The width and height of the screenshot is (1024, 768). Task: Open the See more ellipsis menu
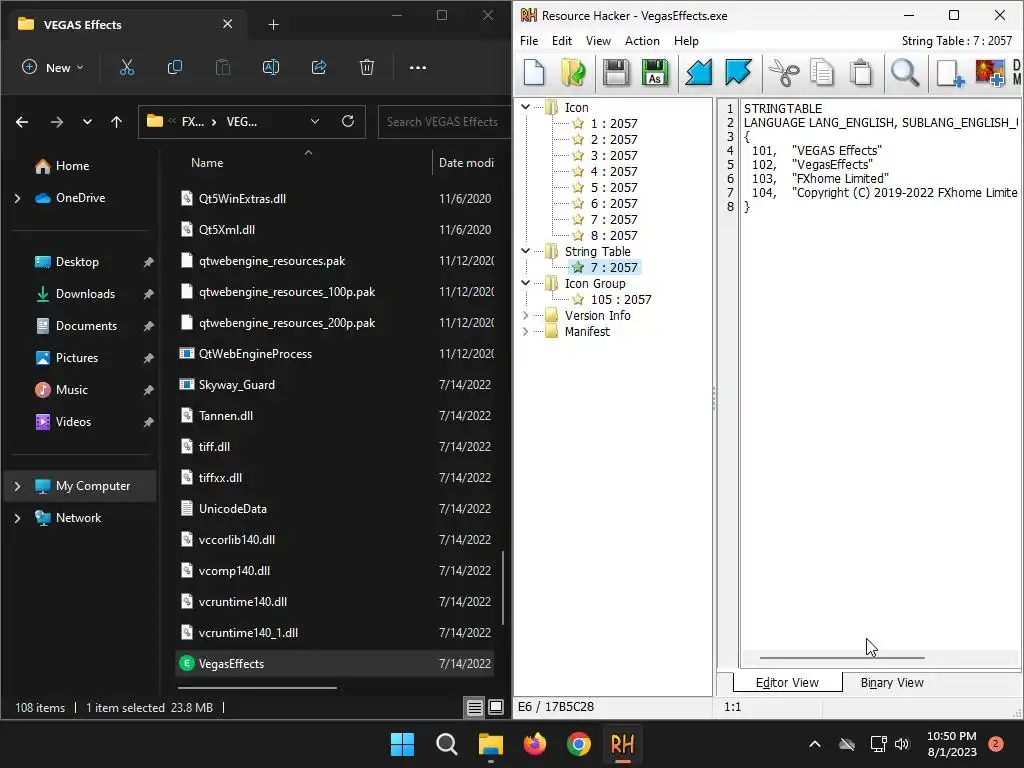click(x=417, y=67)
